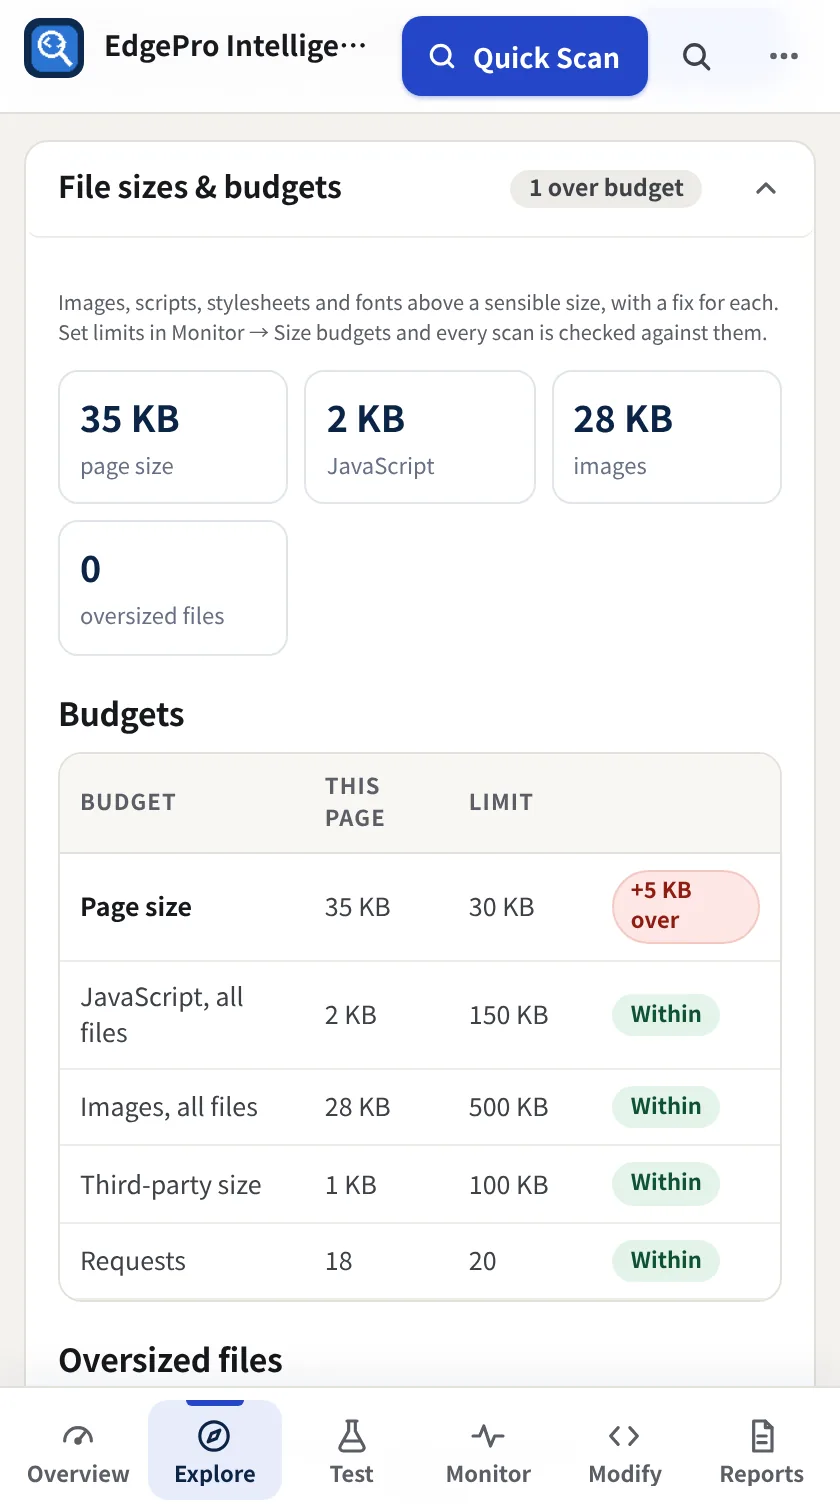Screen dimensions: 840x1512
Task: Go to the Overview tab
Action: [x=78, y=1451]
